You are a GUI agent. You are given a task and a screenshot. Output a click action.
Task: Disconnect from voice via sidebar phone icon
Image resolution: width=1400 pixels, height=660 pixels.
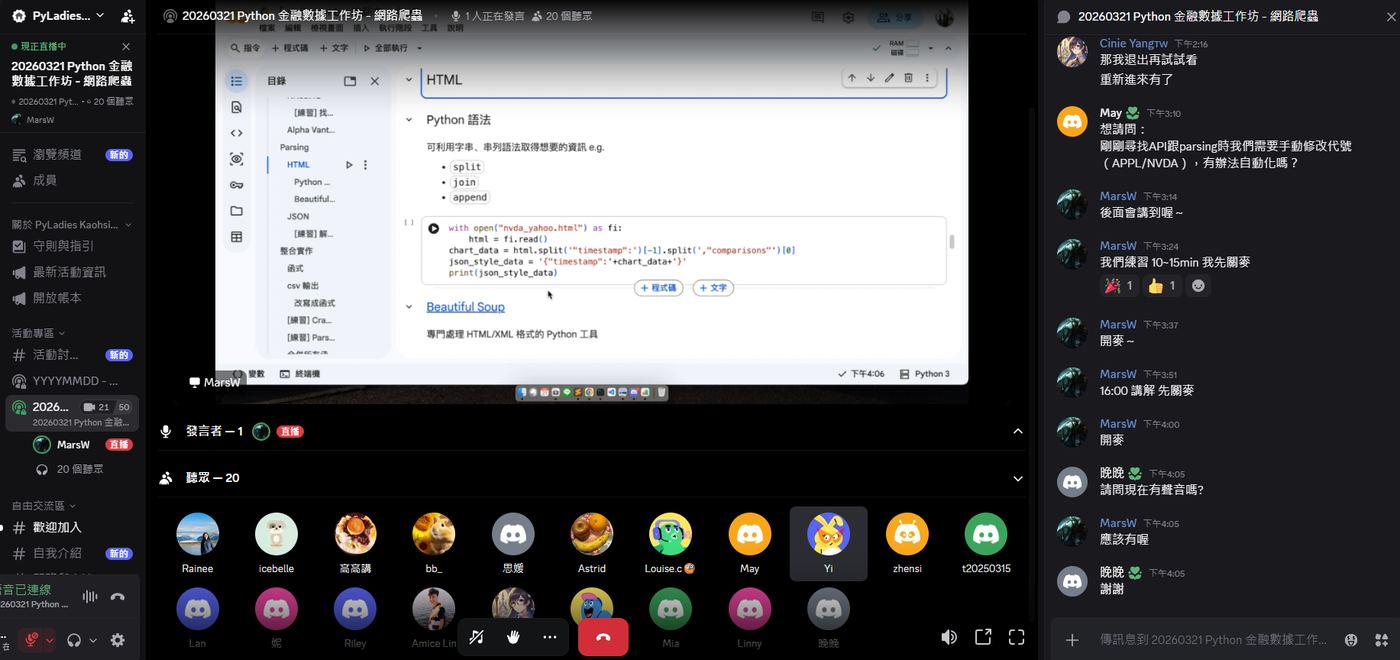click(x=118, y=597)
